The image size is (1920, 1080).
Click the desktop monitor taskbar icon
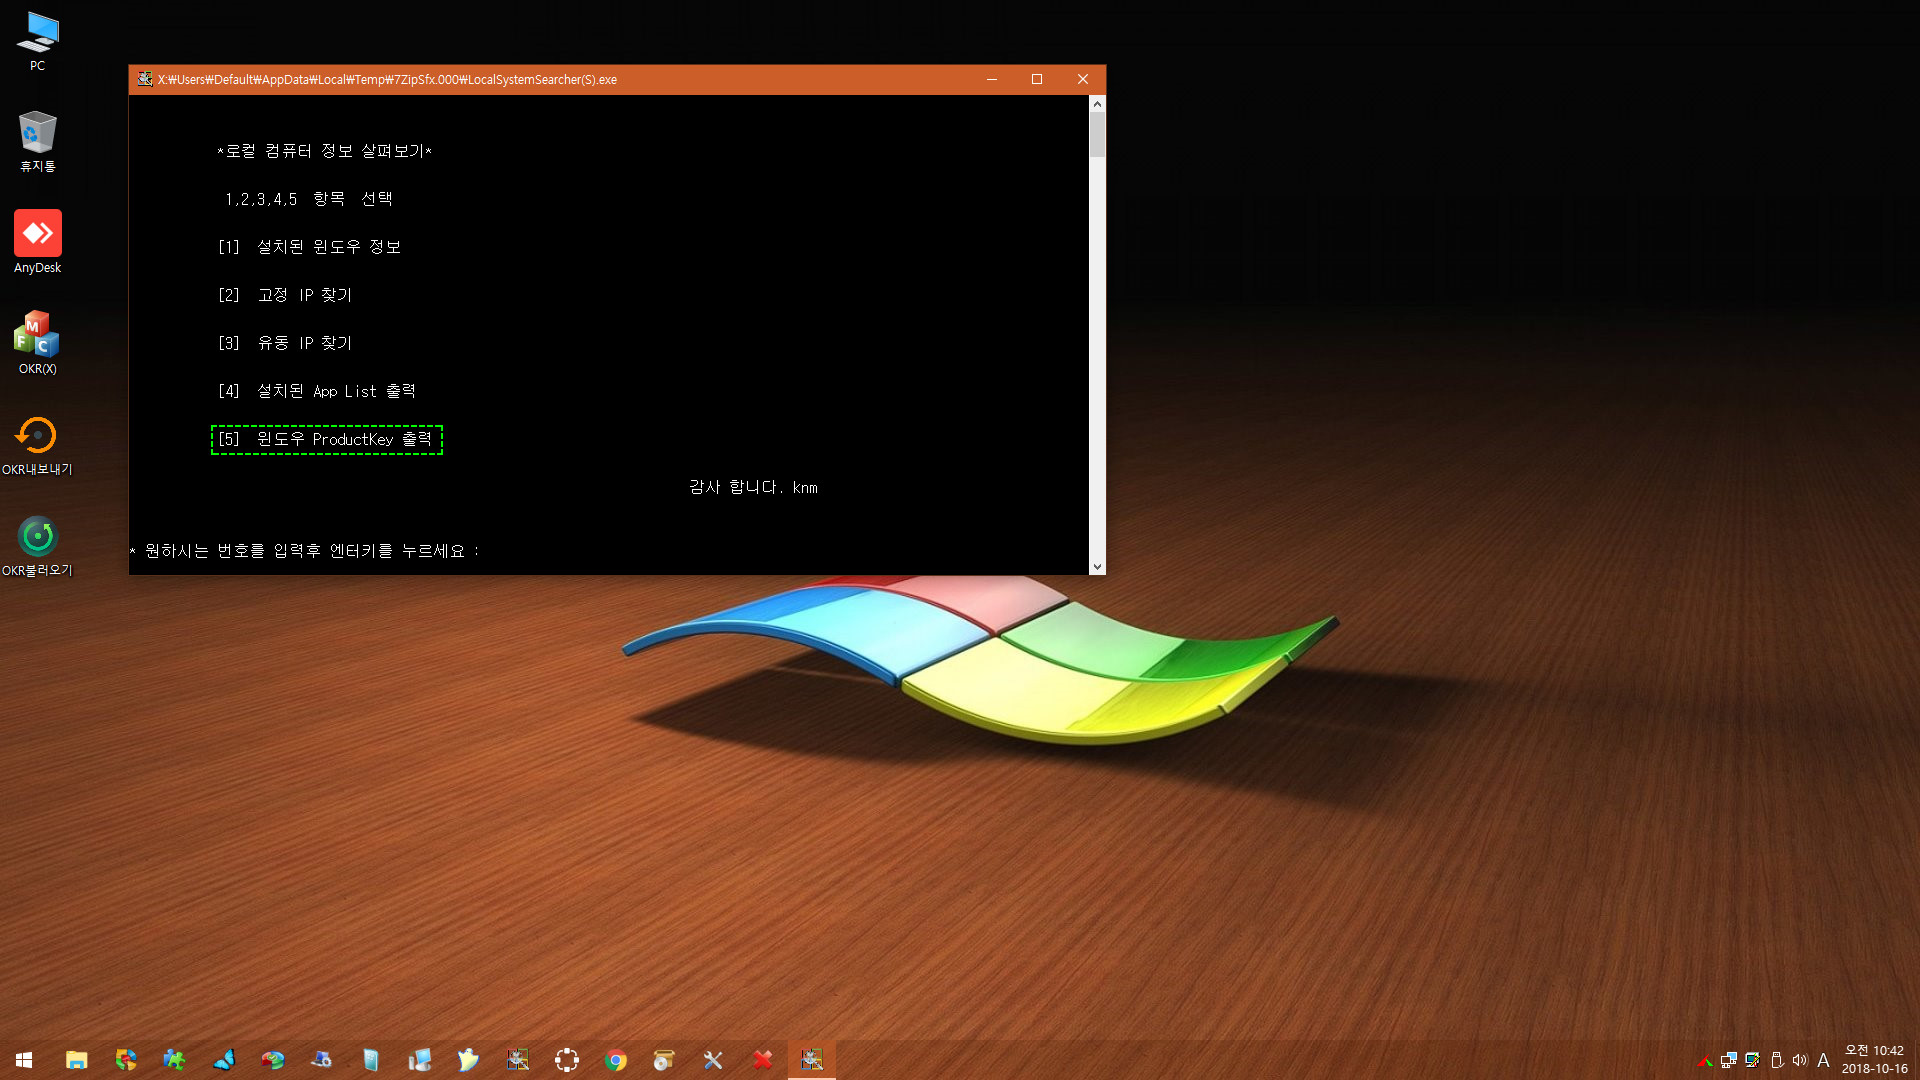pyautogui.click(x=419, y=1060)
